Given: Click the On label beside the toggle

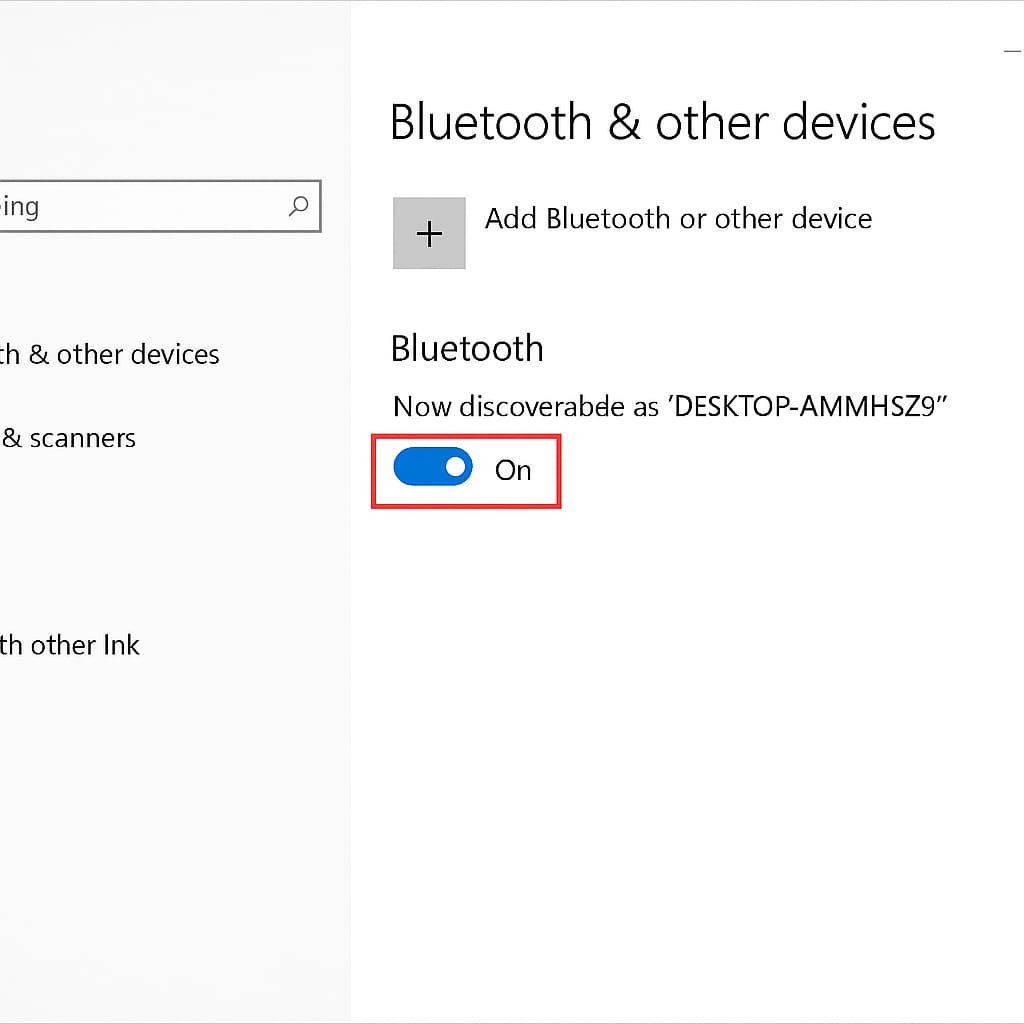Looking at the screenshot, I should [x=514, y=470].
